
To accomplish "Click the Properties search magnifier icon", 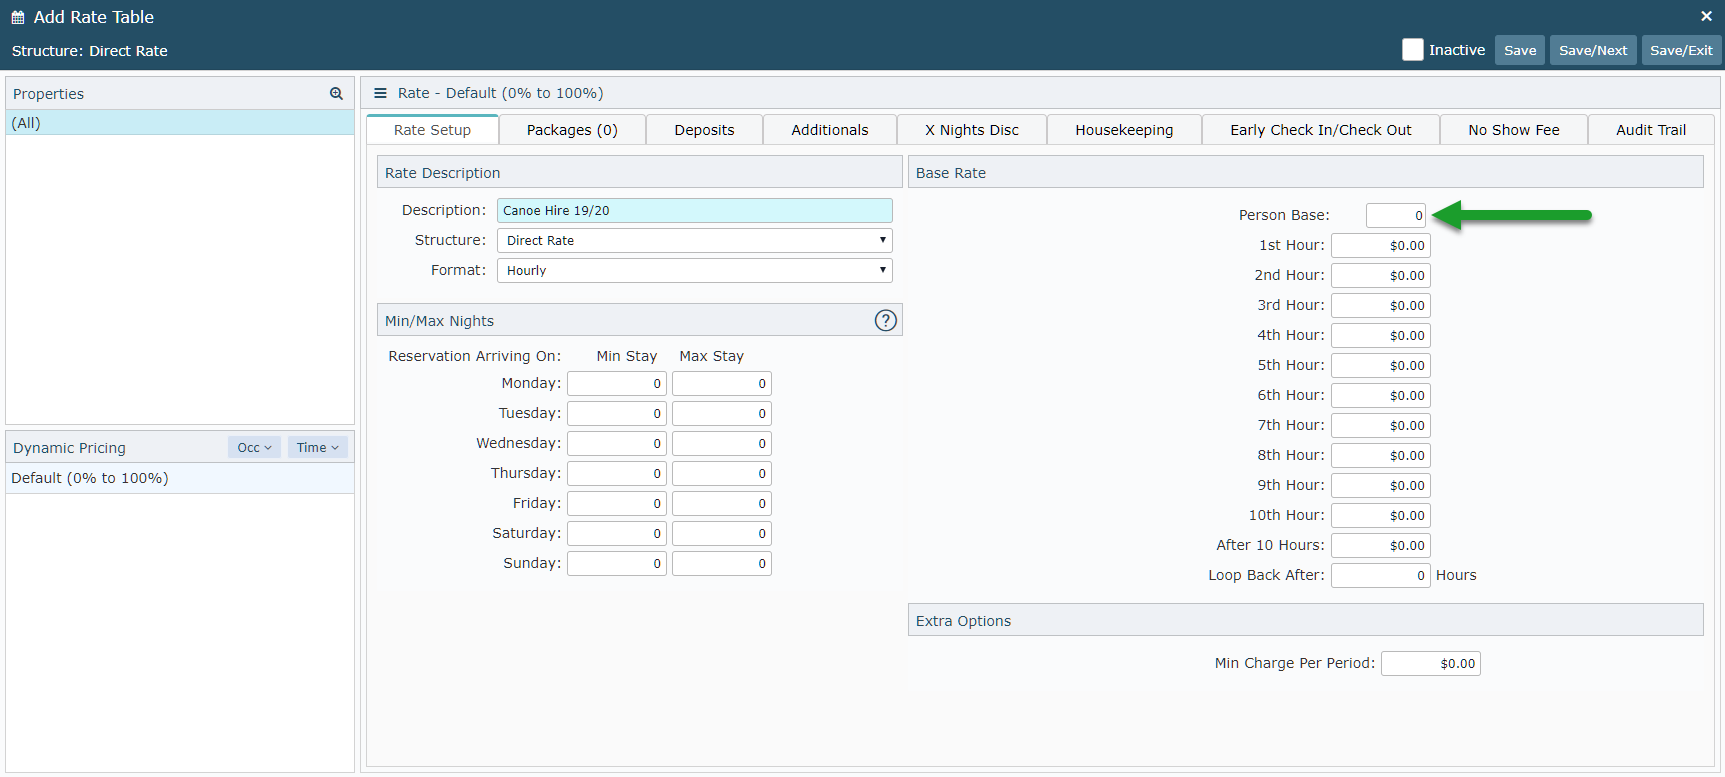I will 336,93.
